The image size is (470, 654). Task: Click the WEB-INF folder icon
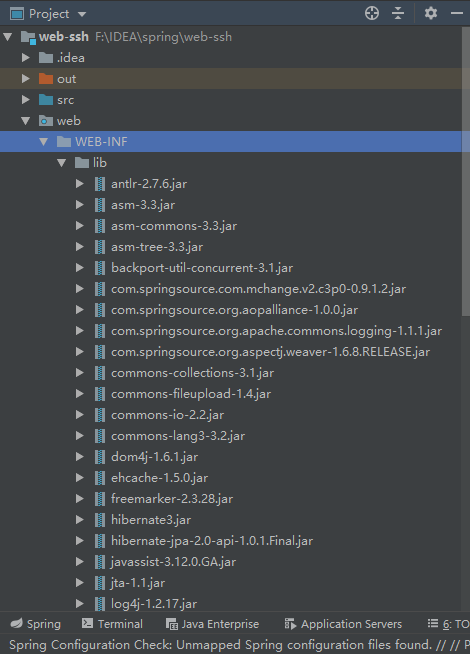click(x=64, y=142)
